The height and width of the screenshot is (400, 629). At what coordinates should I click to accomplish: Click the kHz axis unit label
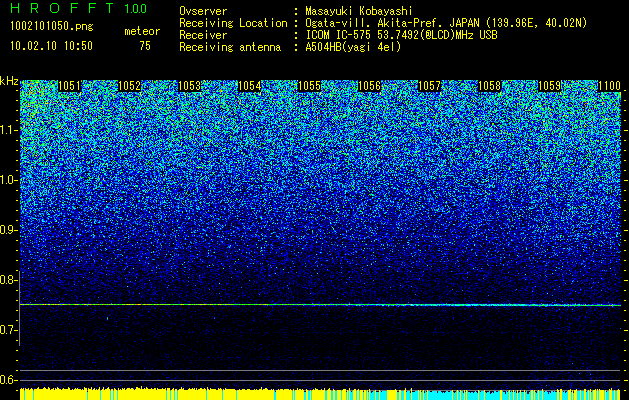coord(9,81)
